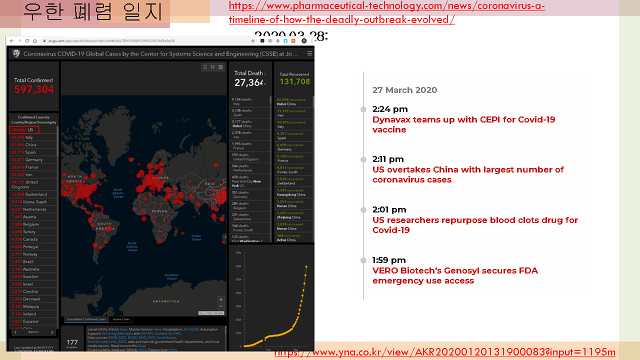640x360 pixels.
Task: Click the Johns Hopkins shield logo
Action: point(16,53)
